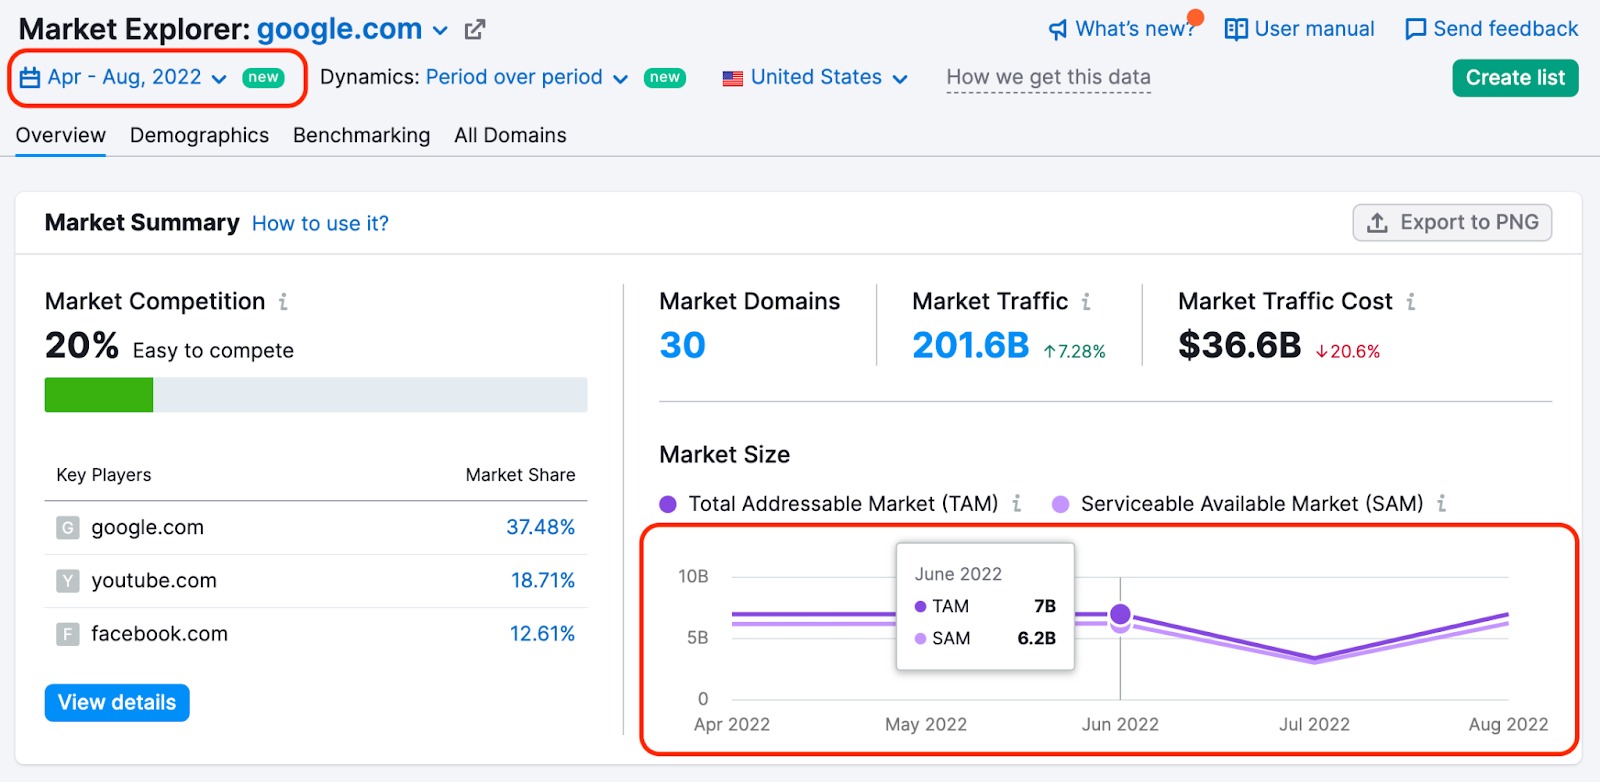Screen dimensions: 1600x782
Task: Open google.com in external link icon
Action: pyautogui.click(x=475, y=30)
